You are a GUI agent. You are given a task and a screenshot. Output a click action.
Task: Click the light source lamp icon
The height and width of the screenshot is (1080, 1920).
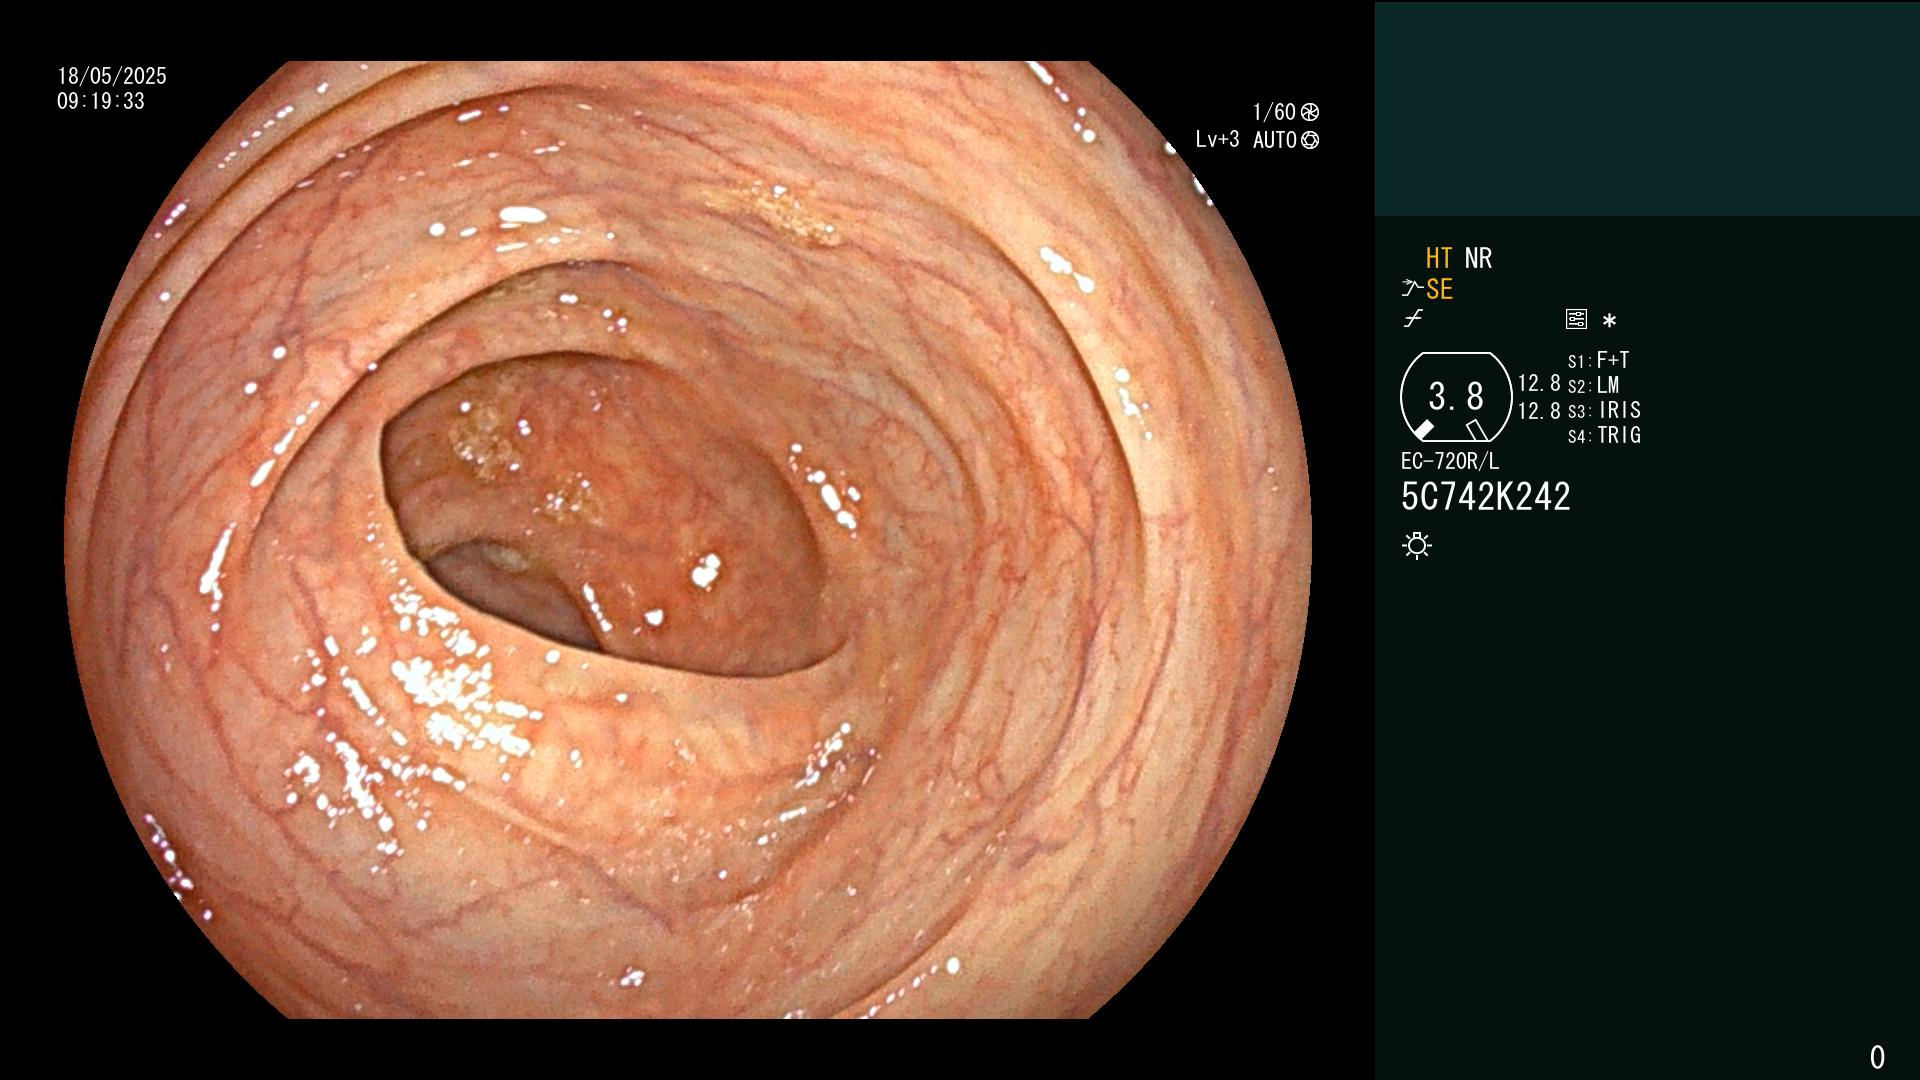click(x=1417, y=545)
